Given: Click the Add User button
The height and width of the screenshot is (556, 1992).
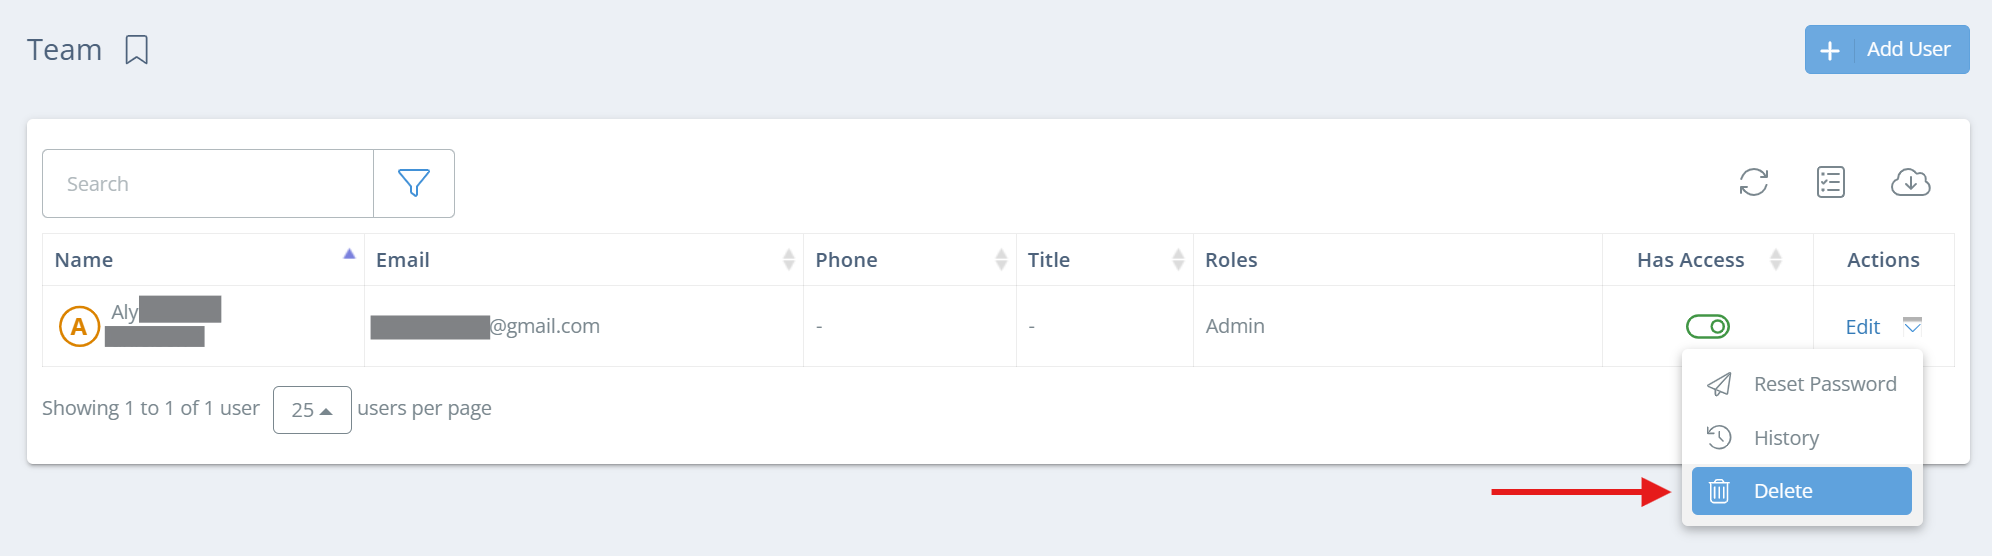Looking at the screenshot, I should [x=1886, y=50].
